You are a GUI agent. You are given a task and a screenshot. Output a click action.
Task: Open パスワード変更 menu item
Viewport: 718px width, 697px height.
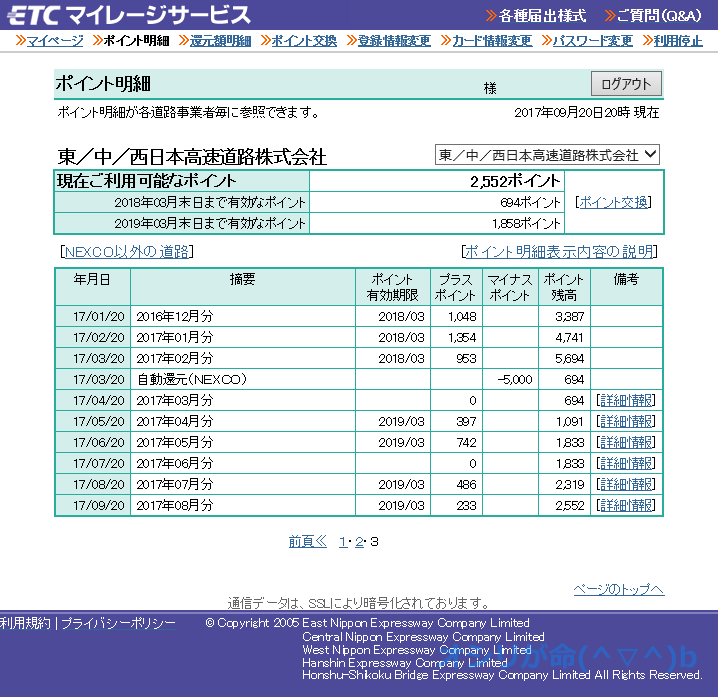(x=593, y=41)
